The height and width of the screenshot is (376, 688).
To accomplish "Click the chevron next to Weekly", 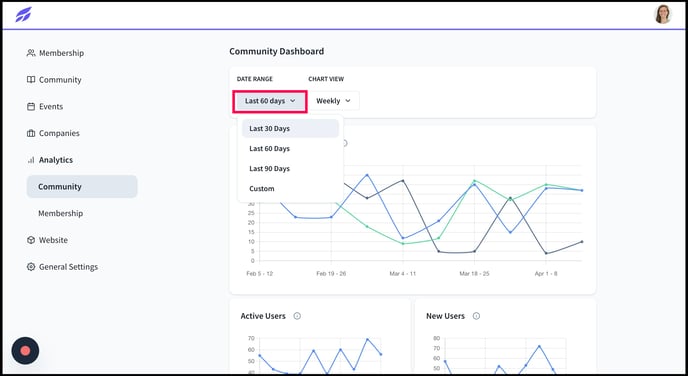I will tap(348, 101).
